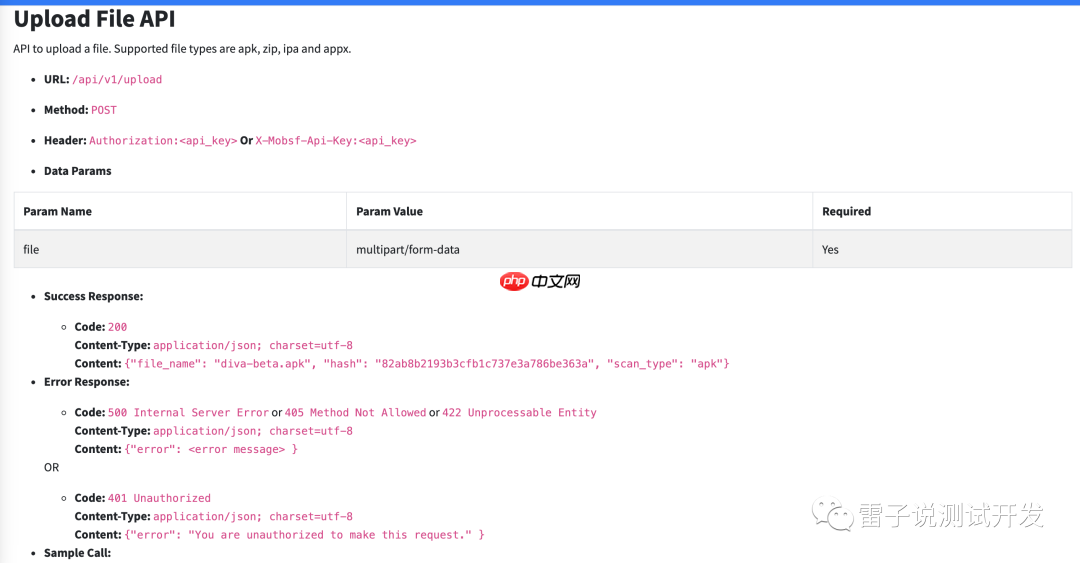Select the POST method value
The image size is (1080, 563).
(104, 110)
